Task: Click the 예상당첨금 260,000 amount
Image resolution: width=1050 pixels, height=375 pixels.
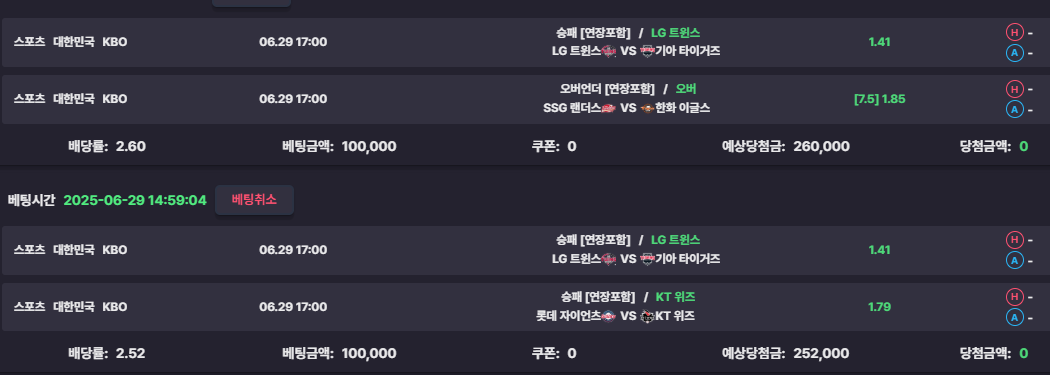Action: click(x=821, y=147)
